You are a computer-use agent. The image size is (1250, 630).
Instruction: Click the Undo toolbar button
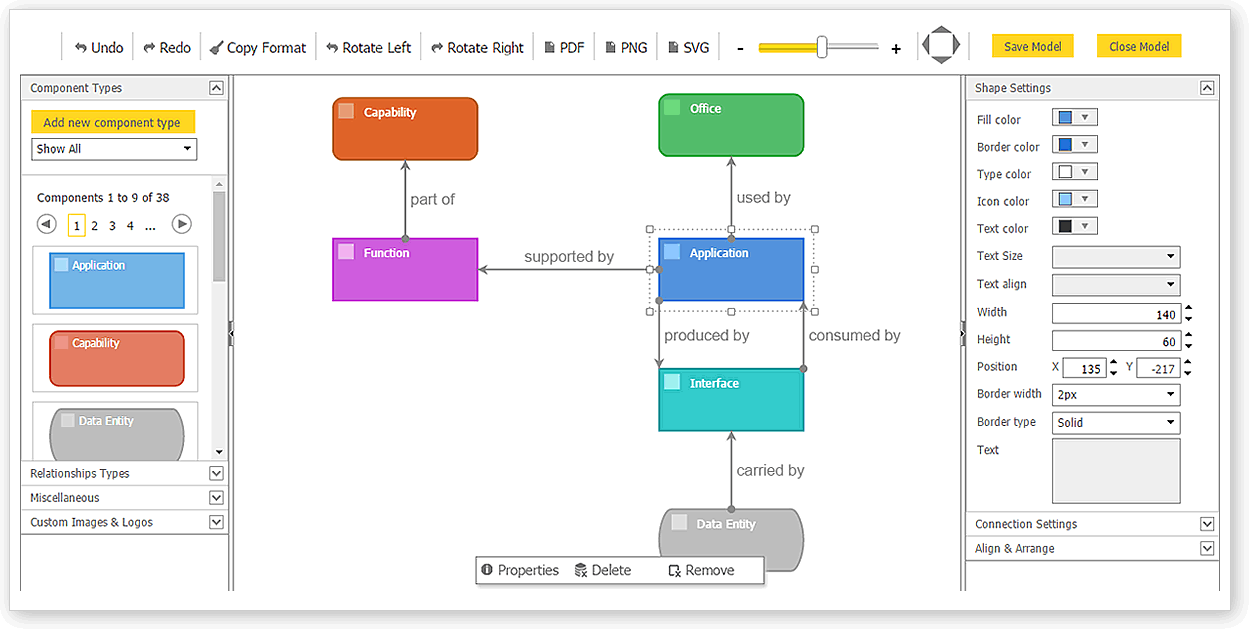99,47
